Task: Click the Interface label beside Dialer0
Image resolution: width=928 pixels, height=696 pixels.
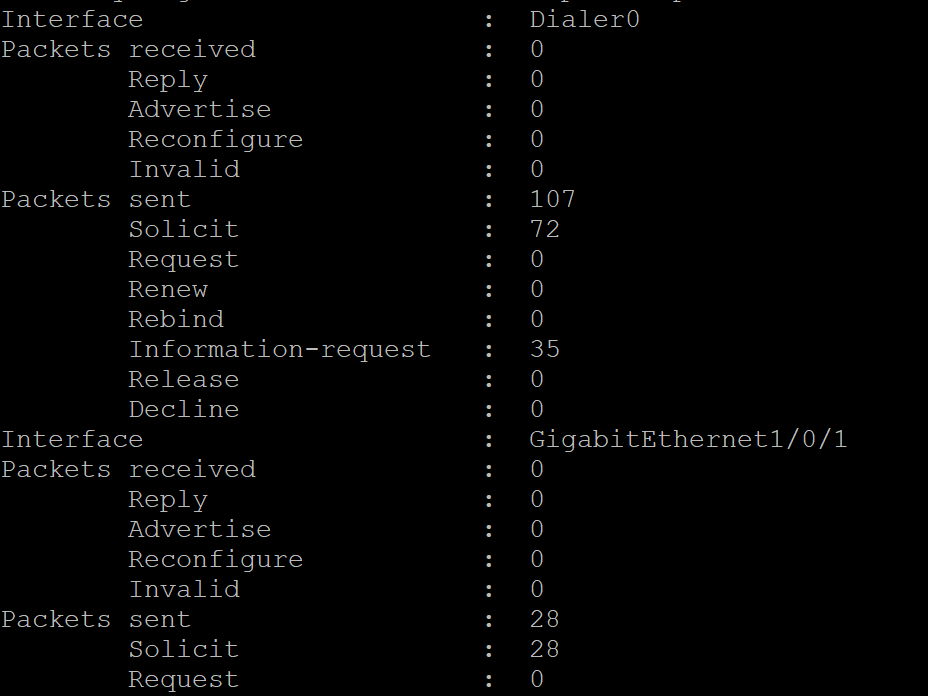Action: (x=72, y=19)
